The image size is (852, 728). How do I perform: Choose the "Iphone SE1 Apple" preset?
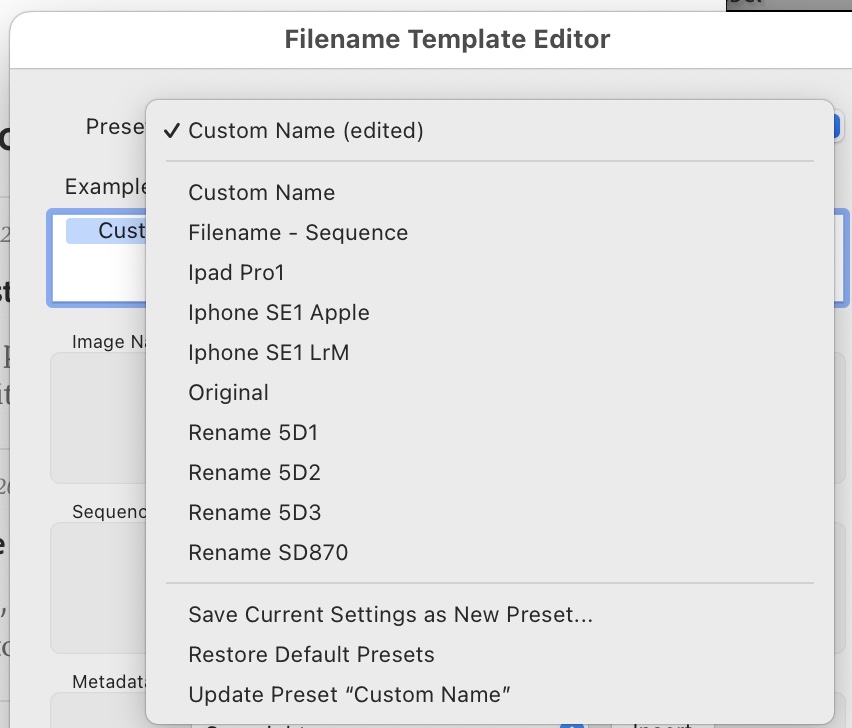[x=278, y=312]
